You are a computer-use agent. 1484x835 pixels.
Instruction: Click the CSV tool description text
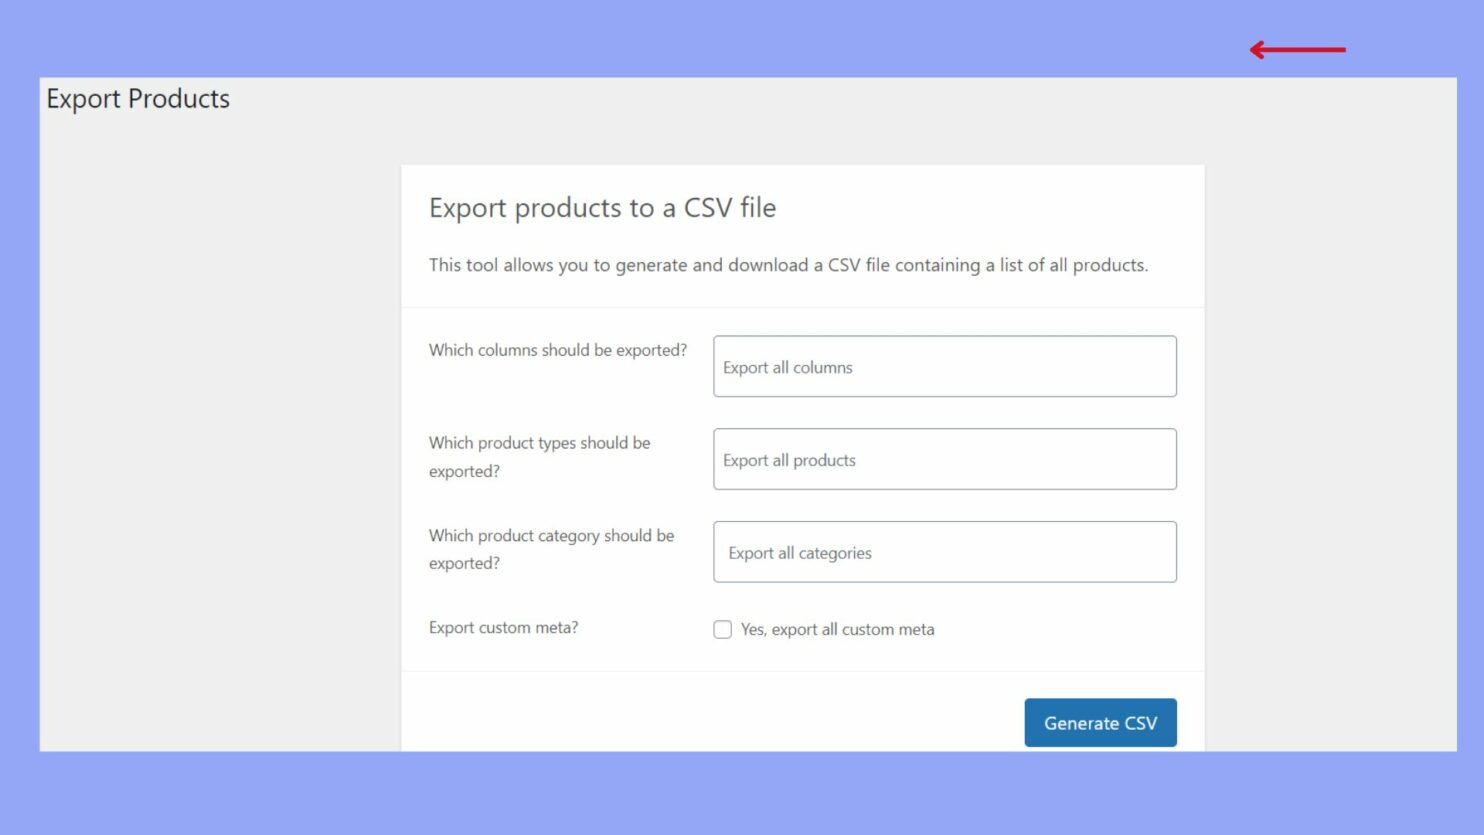coord(788,265)
